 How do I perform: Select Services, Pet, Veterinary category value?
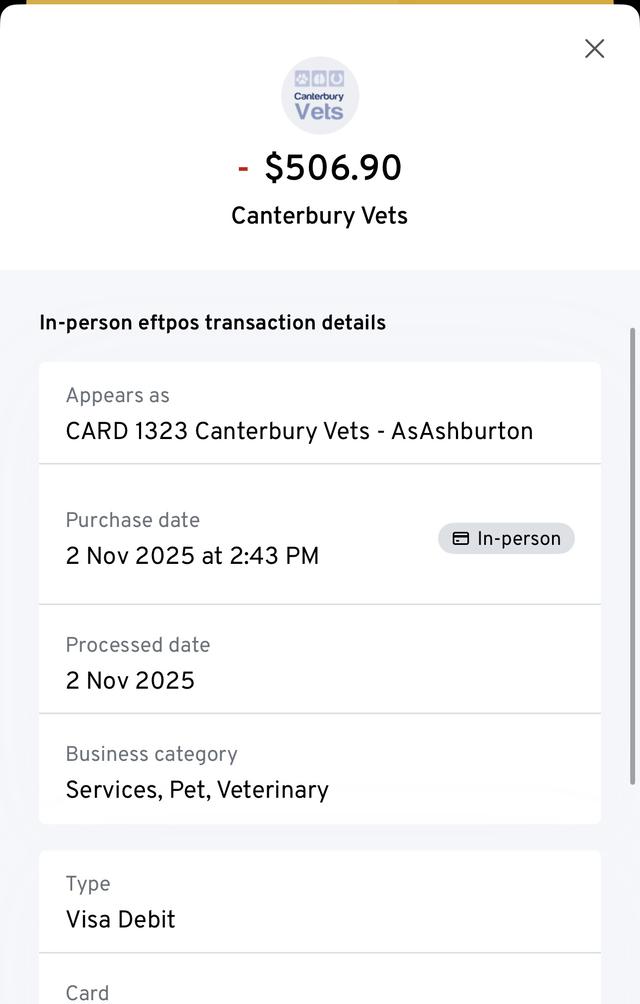197,790
